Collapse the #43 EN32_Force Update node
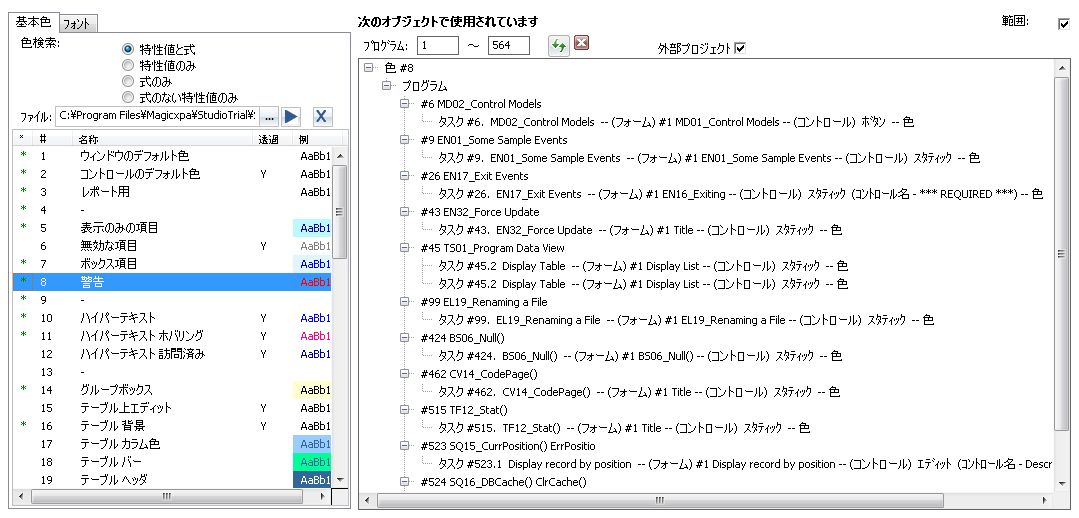The width and height of the screenshot is (1079, 518). click(404, 212)
